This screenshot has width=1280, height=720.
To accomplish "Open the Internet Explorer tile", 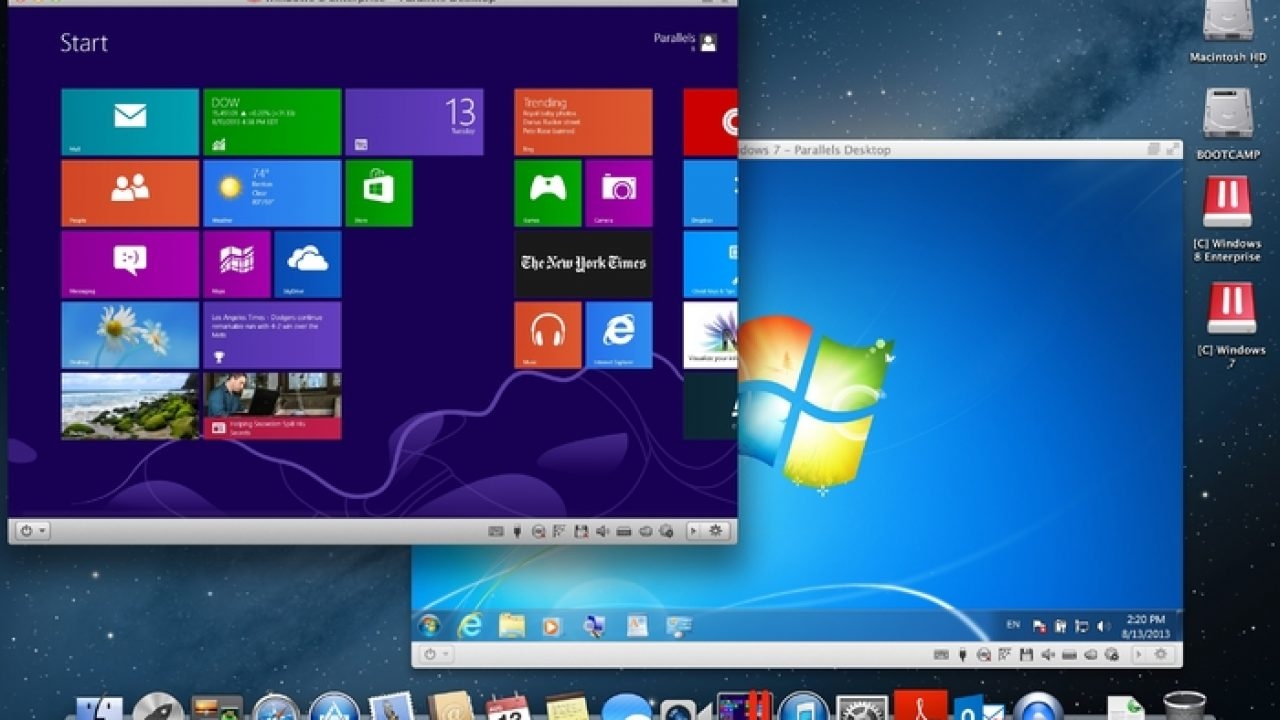I will tap(619, 335).
